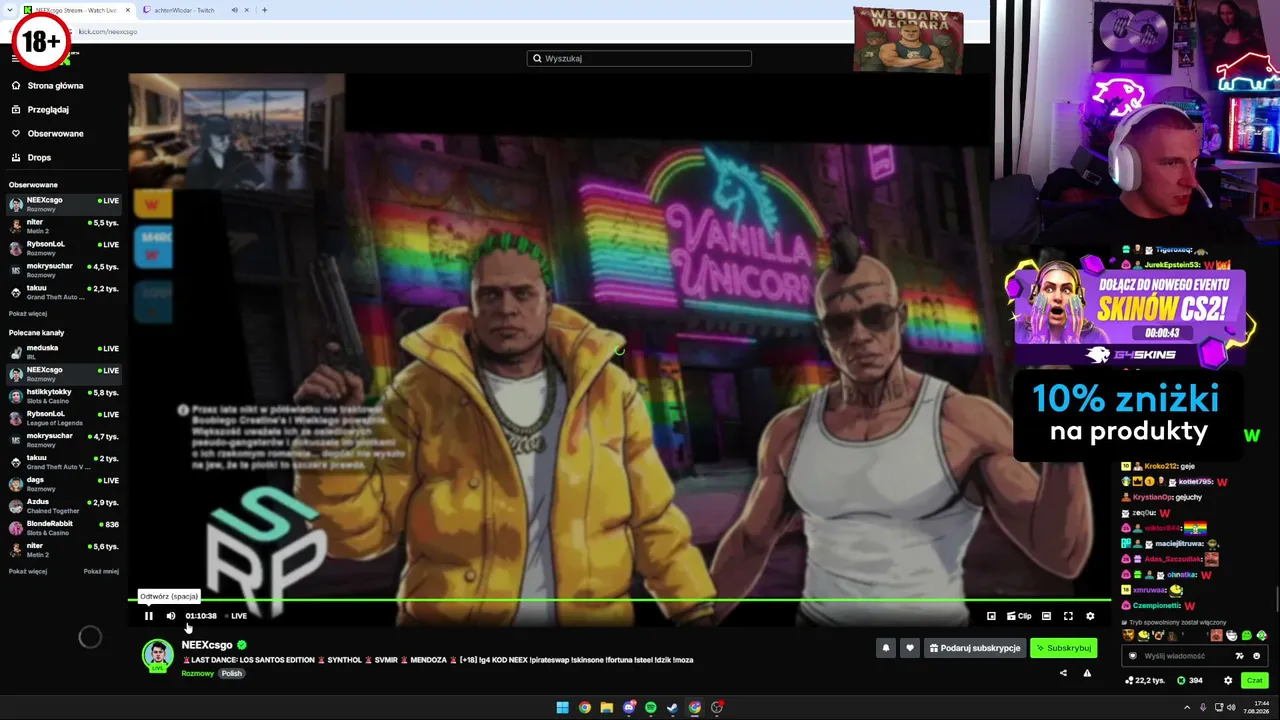Seek on the green video progress bar
1280x720 pixels.
[618, 600]
